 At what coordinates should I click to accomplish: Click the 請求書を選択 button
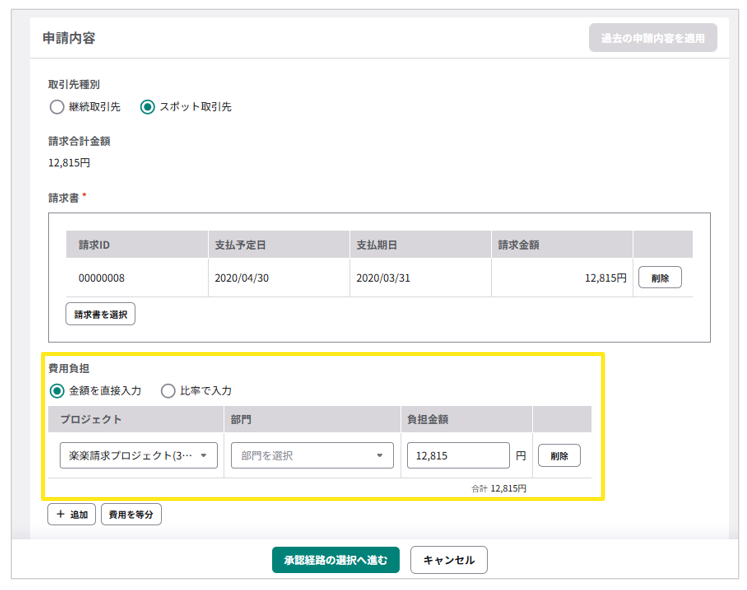click(100, 314)
